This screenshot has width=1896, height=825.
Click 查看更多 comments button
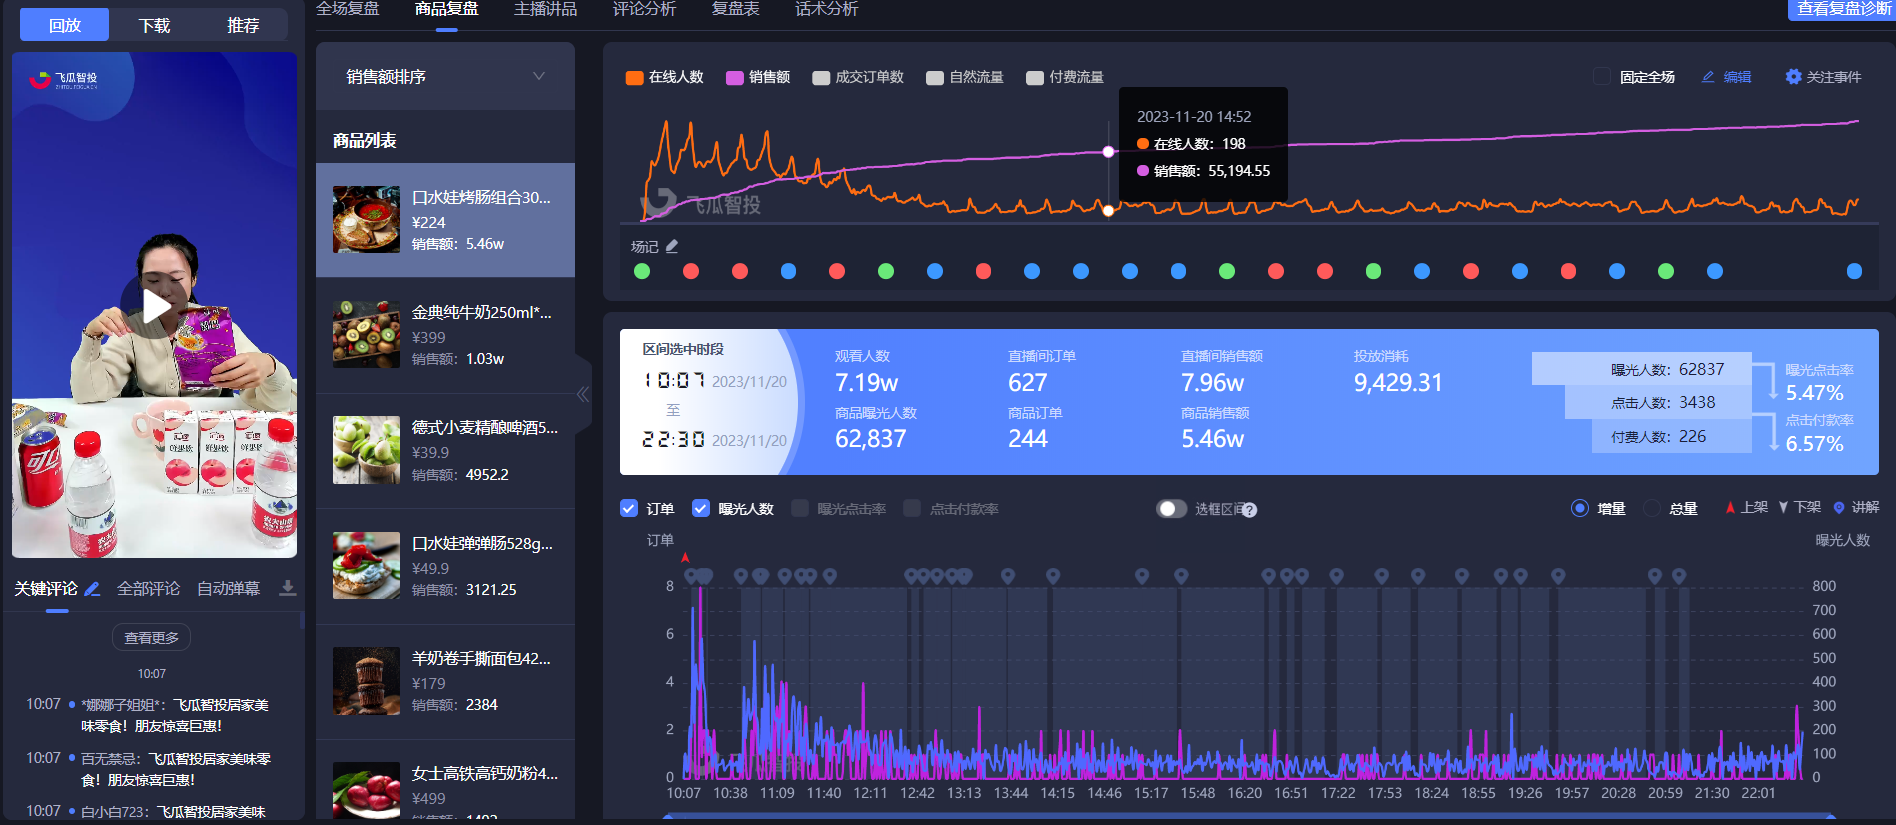[151, 637]
